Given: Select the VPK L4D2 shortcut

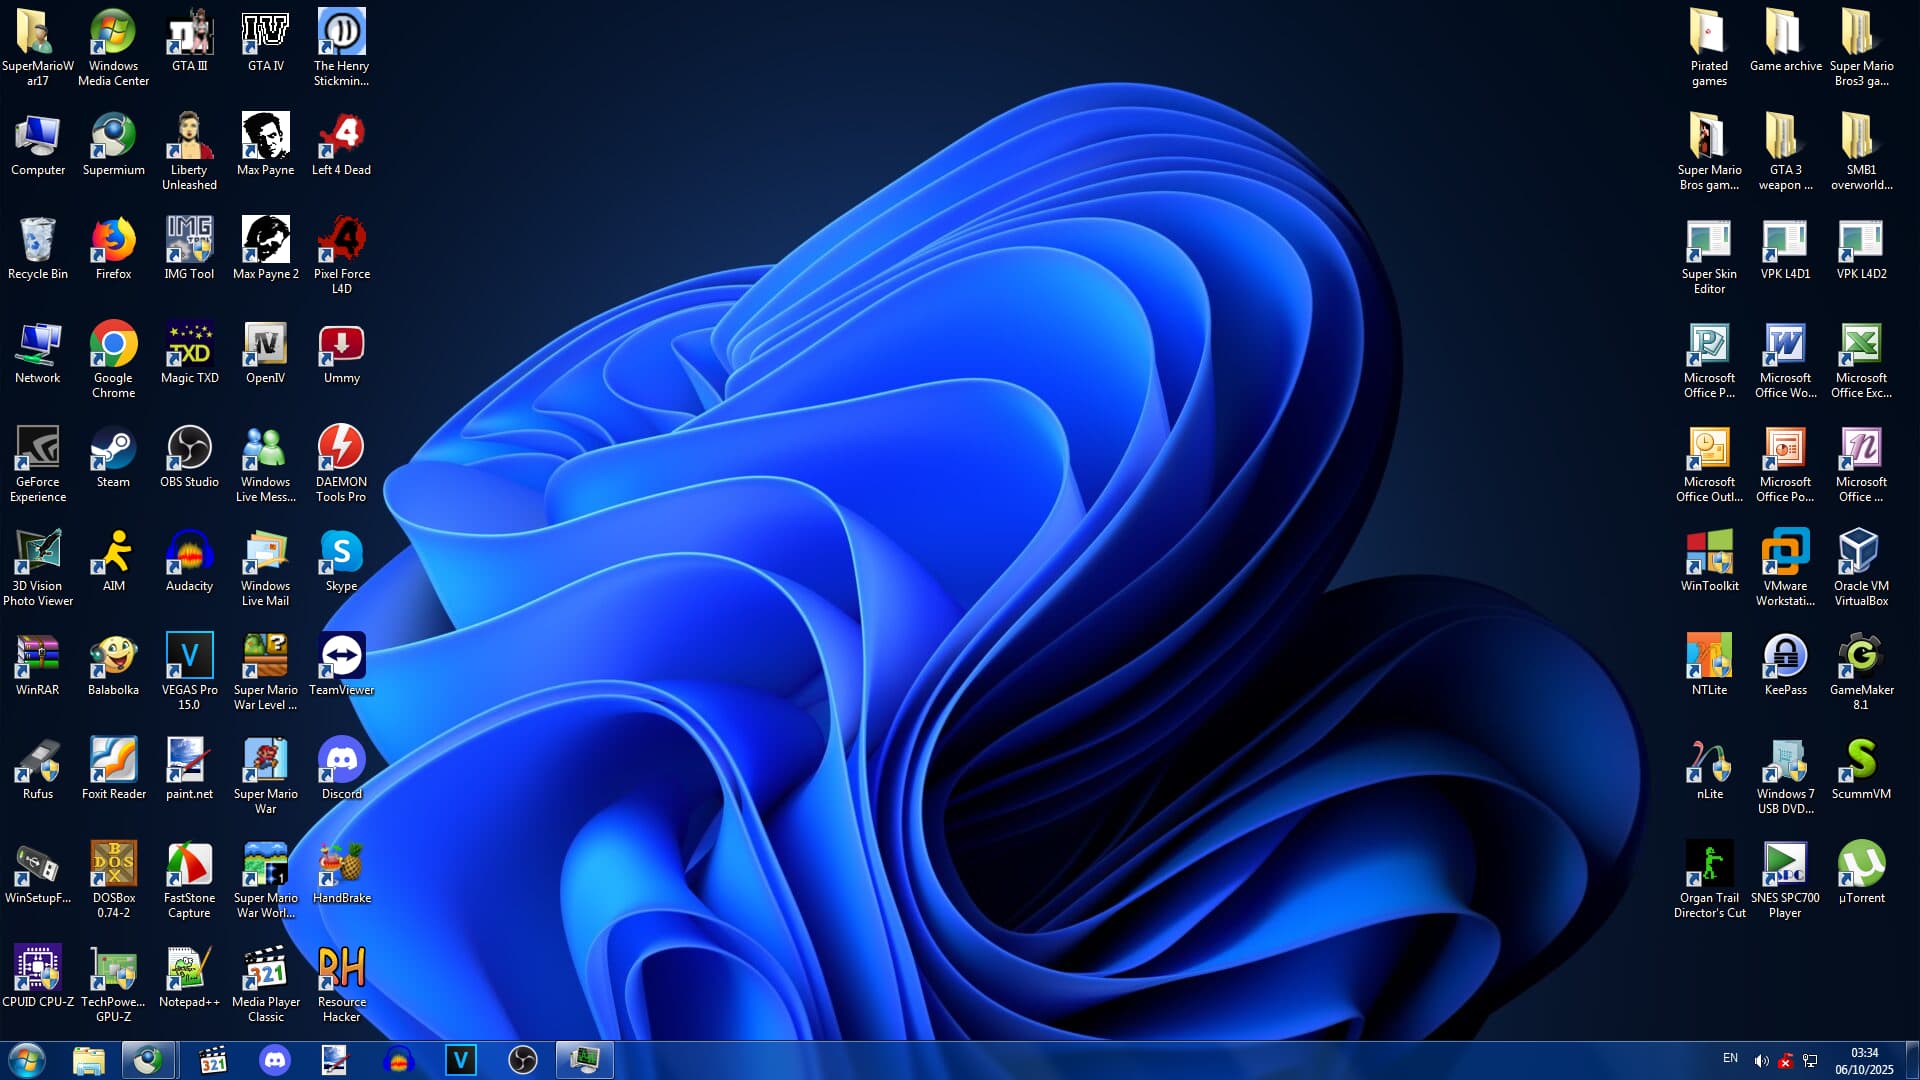Looking at the screenshot, I should [x=1861, y=250].
